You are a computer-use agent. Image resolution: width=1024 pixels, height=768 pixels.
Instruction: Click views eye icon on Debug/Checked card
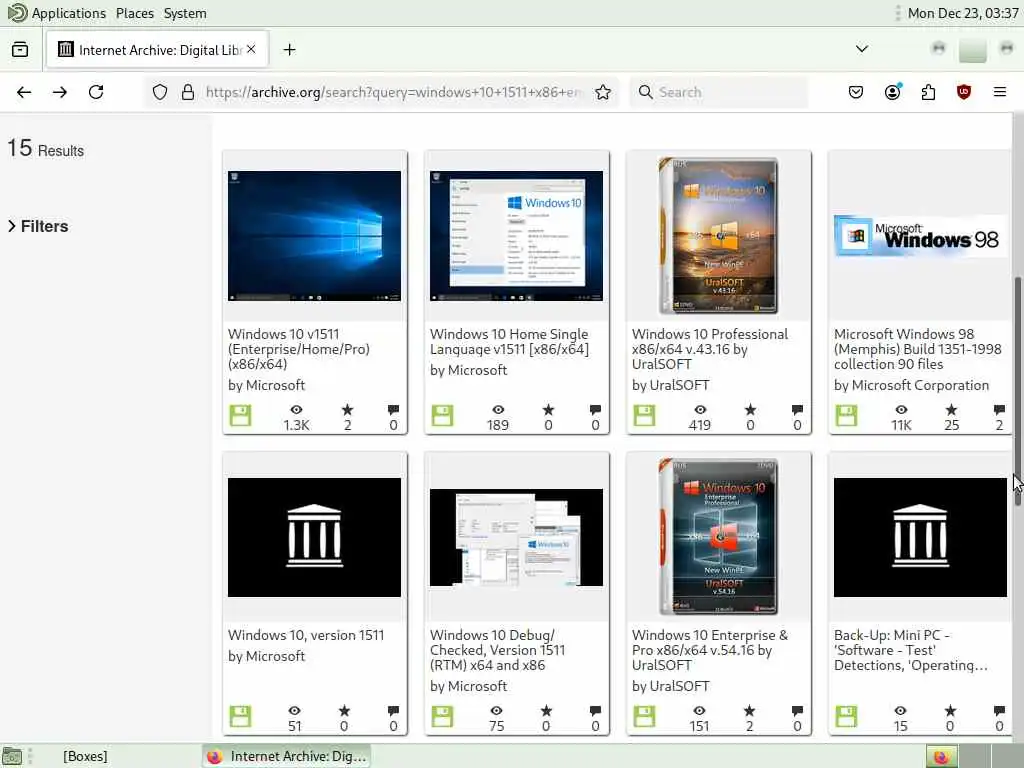(497, 711)
